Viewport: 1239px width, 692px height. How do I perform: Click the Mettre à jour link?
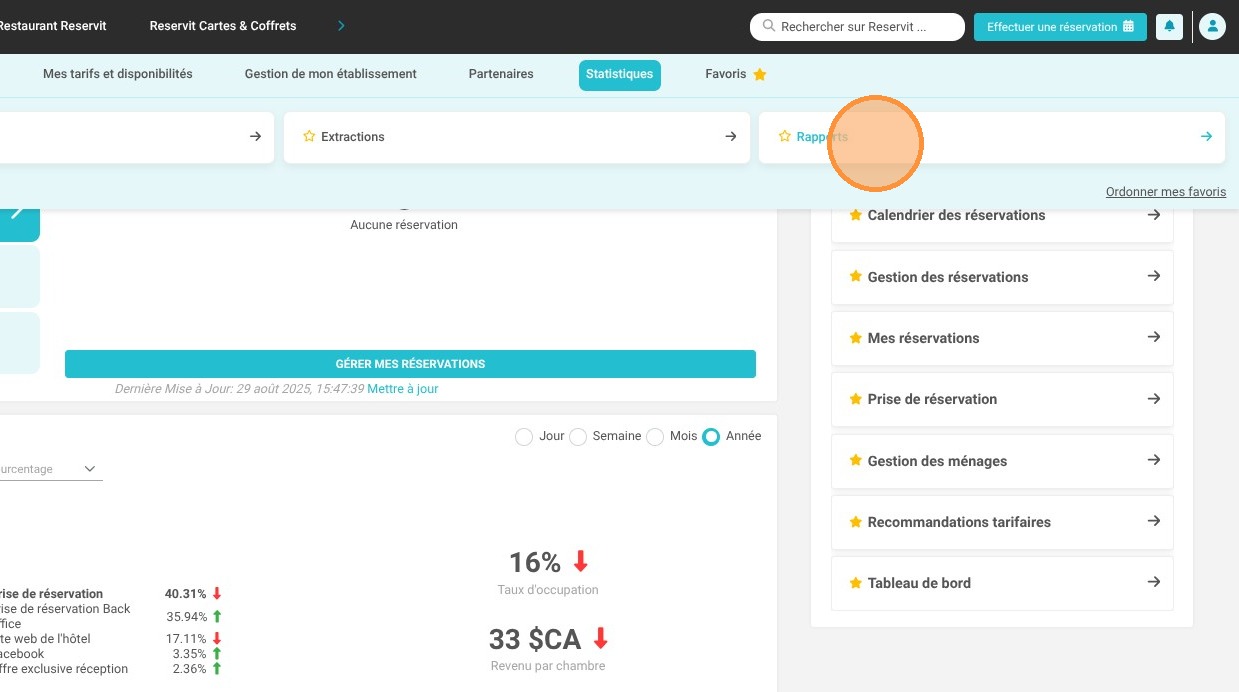pyautogui.click(x=402, y=389)
